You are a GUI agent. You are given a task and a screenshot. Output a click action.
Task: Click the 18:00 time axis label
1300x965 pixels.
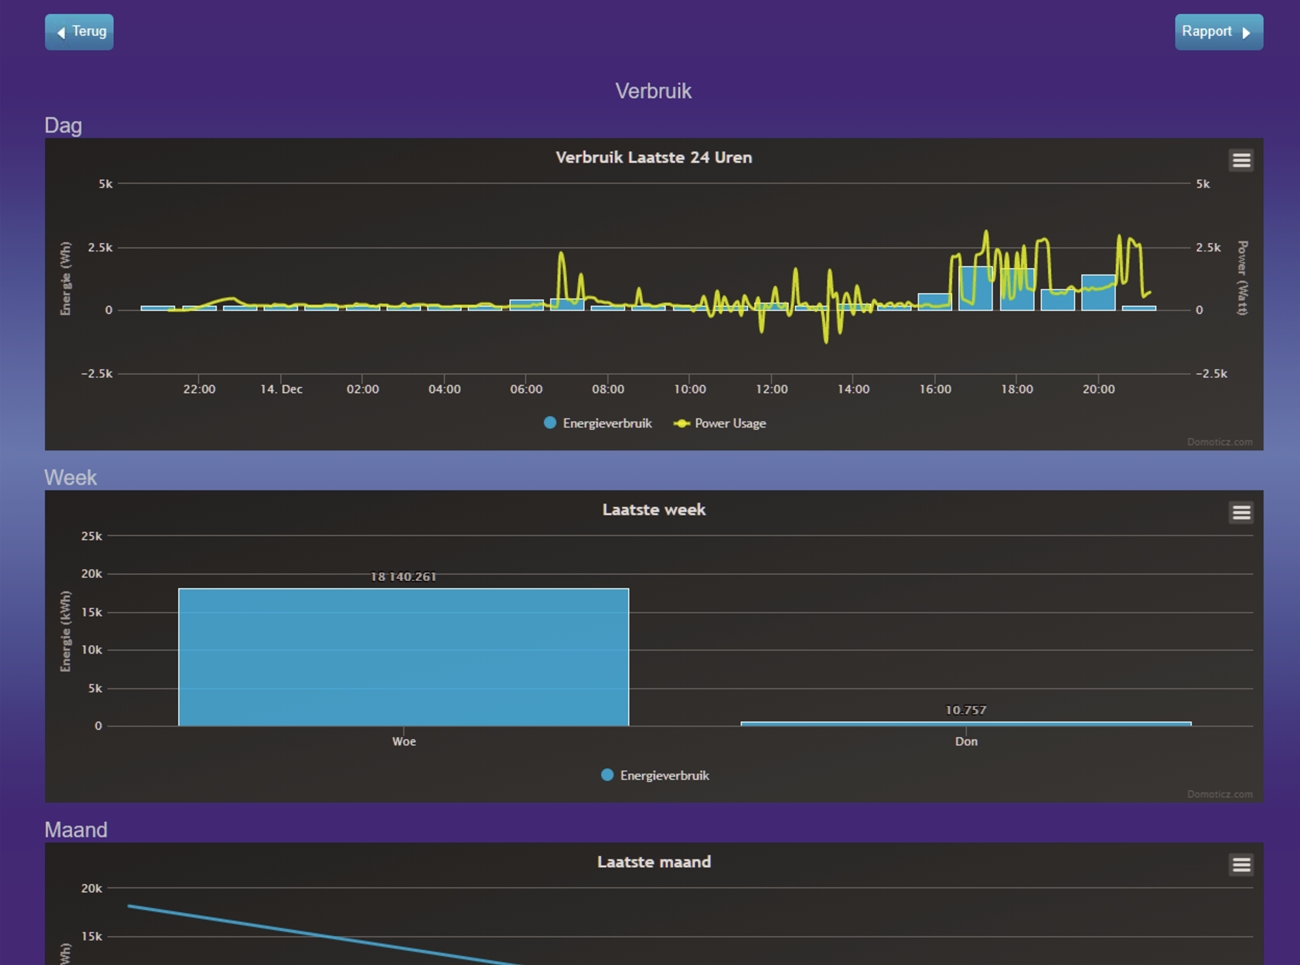[1017, 389]
